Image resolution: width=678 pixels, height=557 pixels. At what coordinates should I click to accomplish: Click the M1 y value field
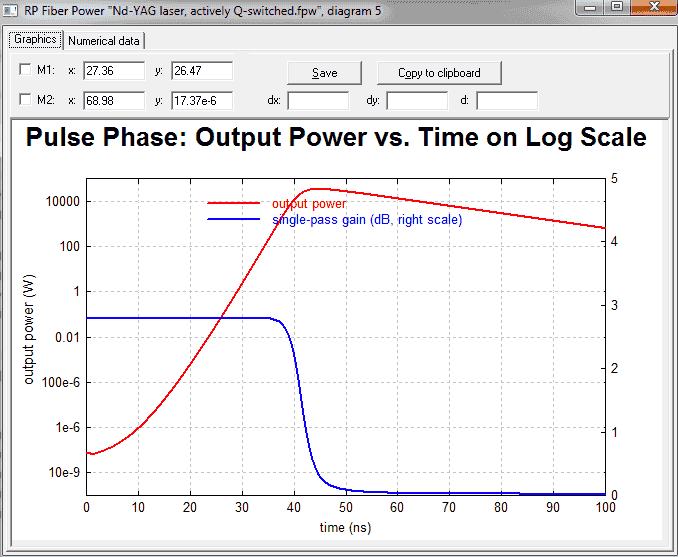[202, 70]
